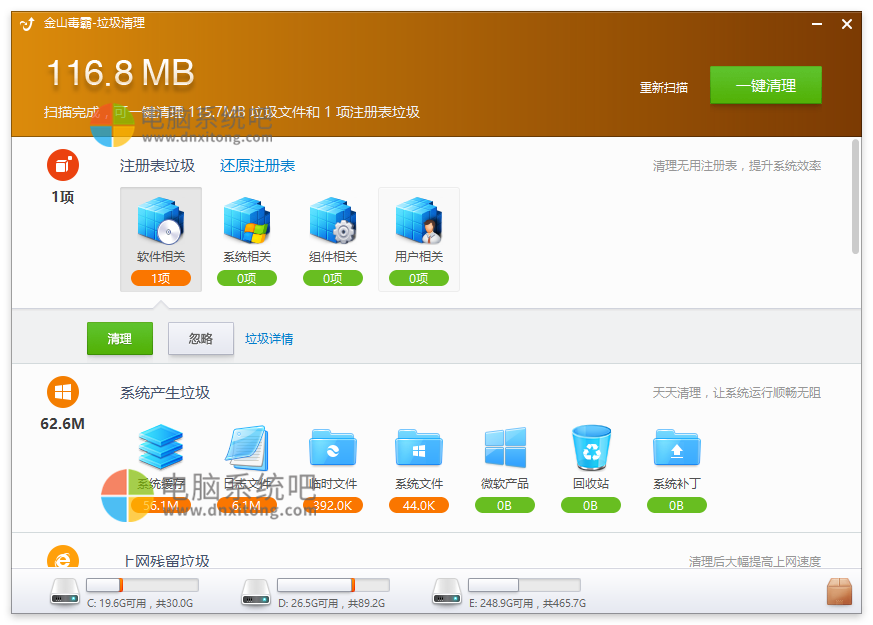
Task: Click the green 清理 button
Action: tap(120, 338)
